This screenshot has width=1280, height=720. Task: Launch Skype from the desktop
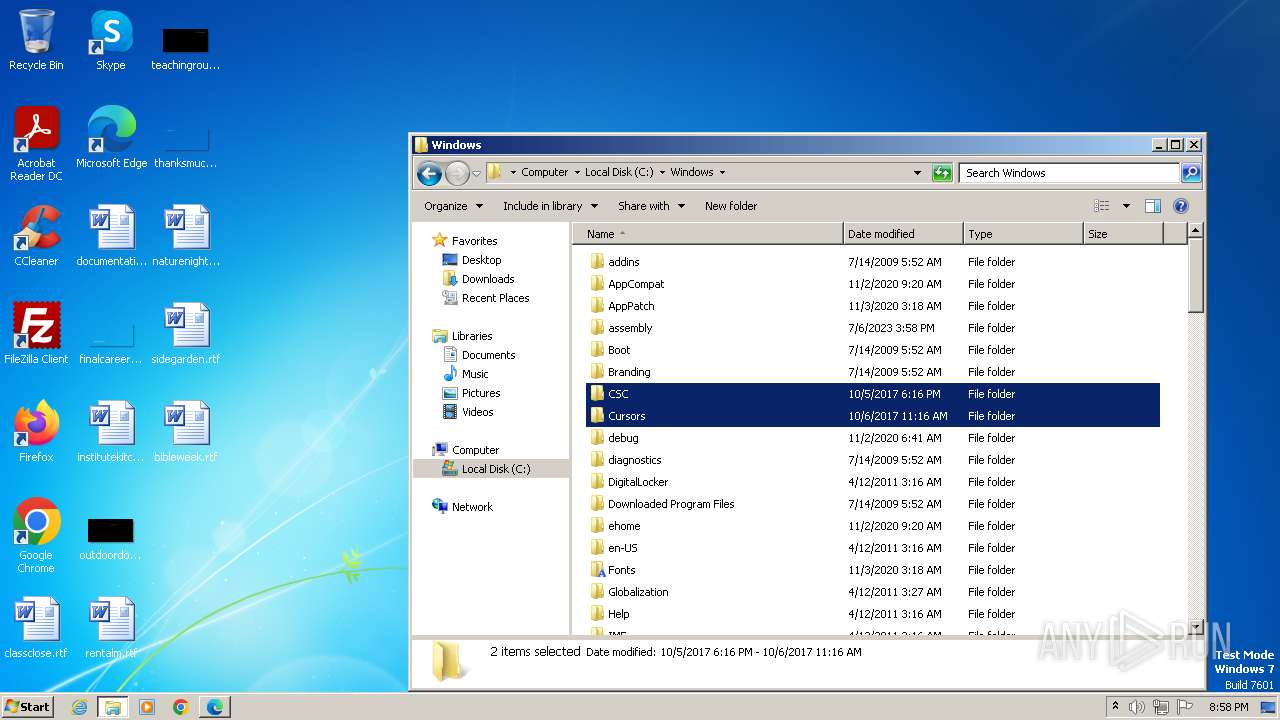pyautogui.click(x=111, y=40)
